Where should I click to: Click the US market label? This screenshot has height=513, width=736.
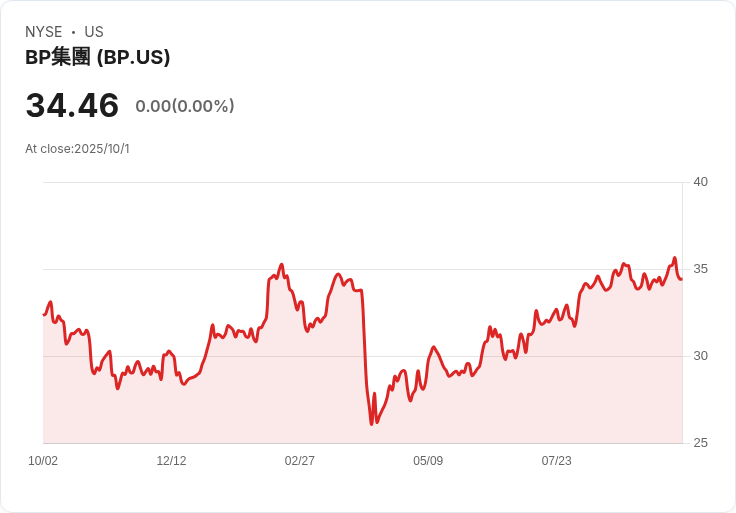point(94,32)
